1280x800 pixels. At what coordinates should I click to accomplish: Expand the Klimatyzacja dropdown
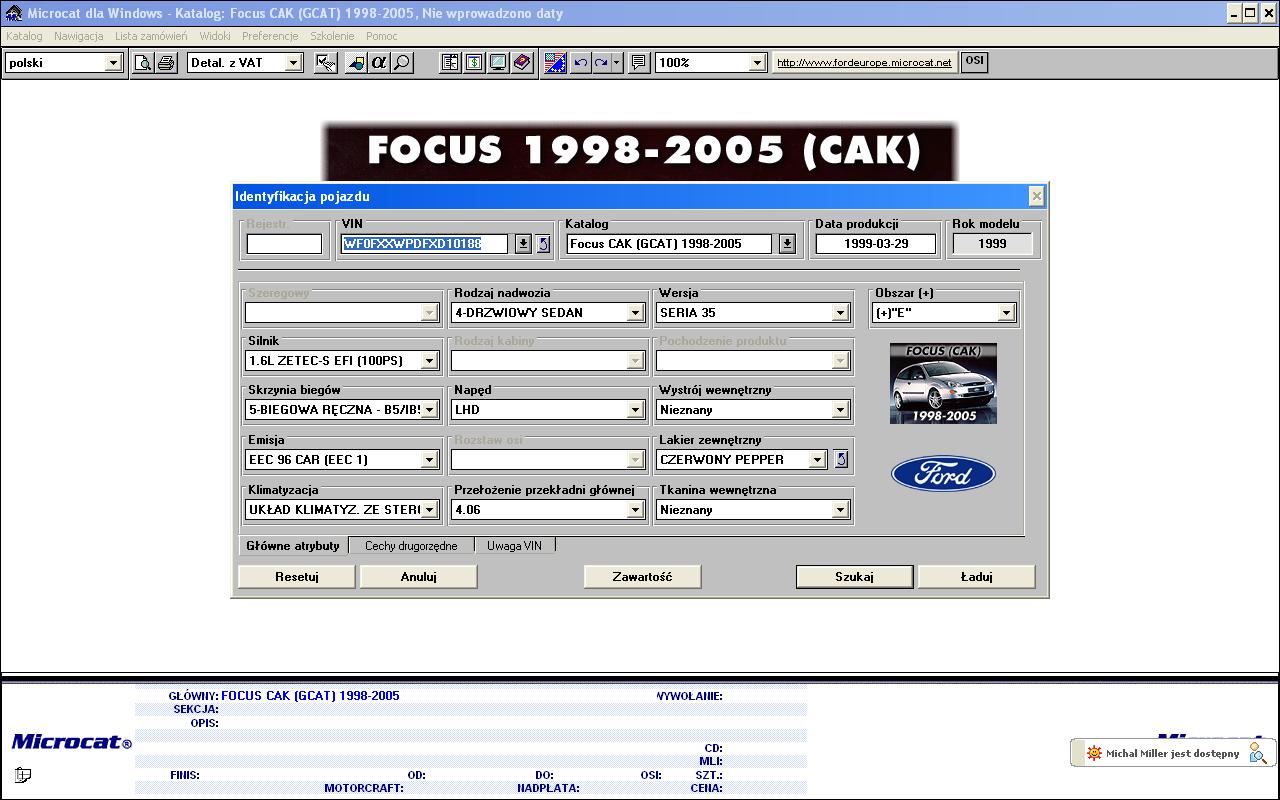[429, 509]
